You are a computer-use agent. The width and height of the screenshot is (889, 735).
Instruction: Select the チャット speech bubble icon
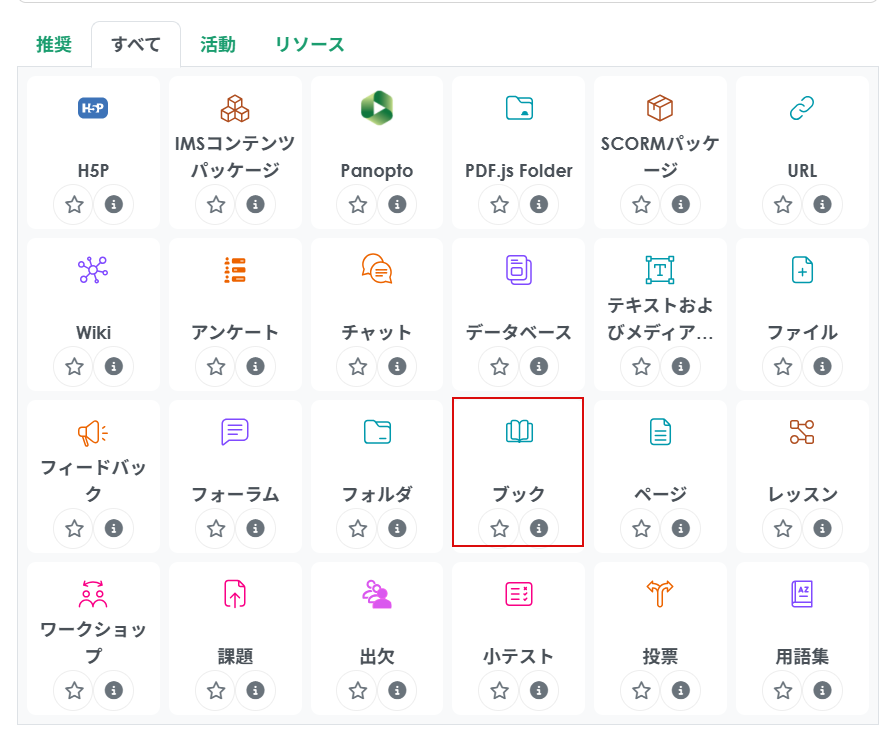pos(376,269)
